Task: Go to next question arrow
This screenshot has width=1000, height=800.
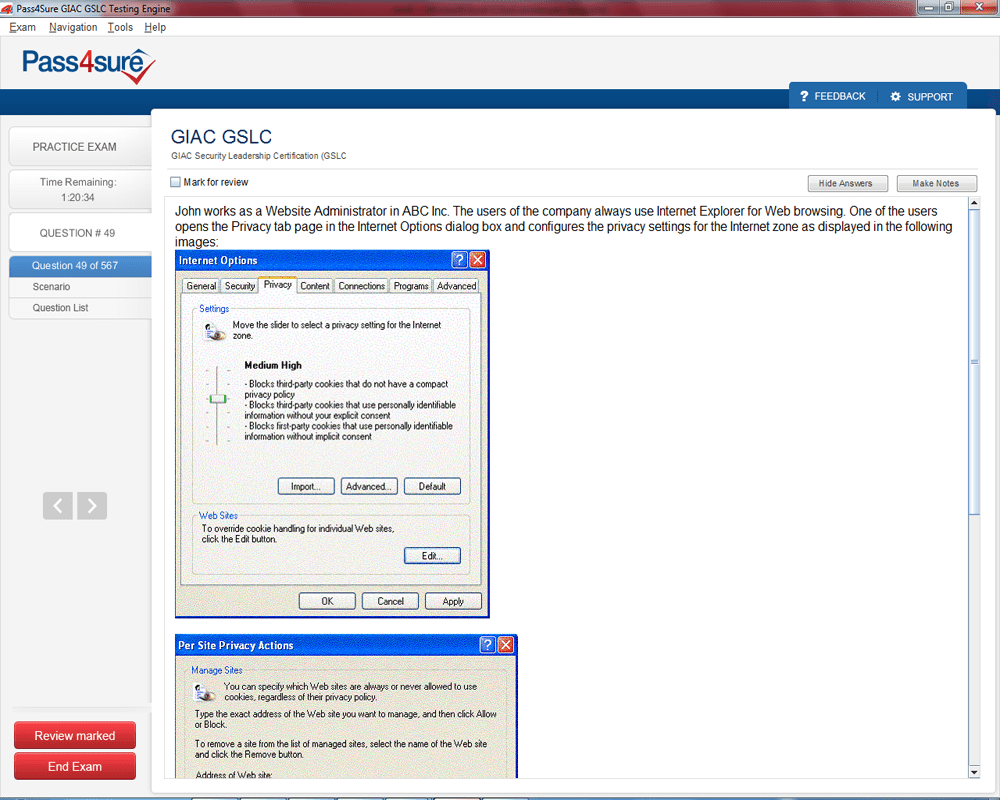Action: pyautogui.click(x=92, y=506)
